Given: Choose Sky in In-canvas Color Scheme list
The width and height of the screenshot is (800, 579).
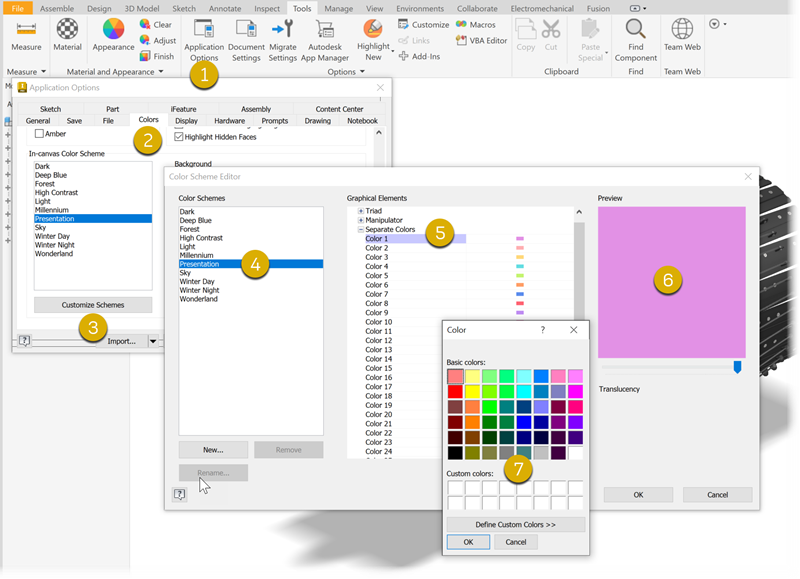Looking at the screenshot, I should 40,228.
